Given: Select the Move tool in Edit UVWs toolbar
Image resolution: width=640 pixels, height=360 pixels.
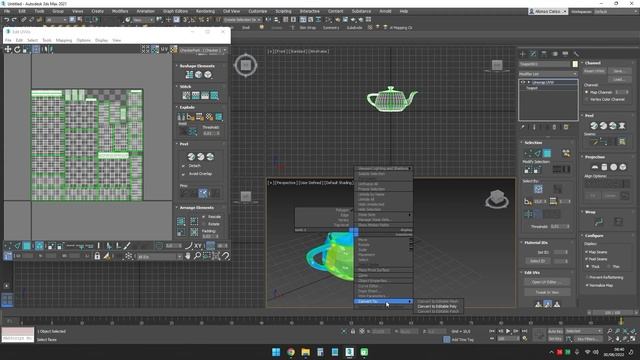Looking at the screenshot, I should click(x=8, y=49).
